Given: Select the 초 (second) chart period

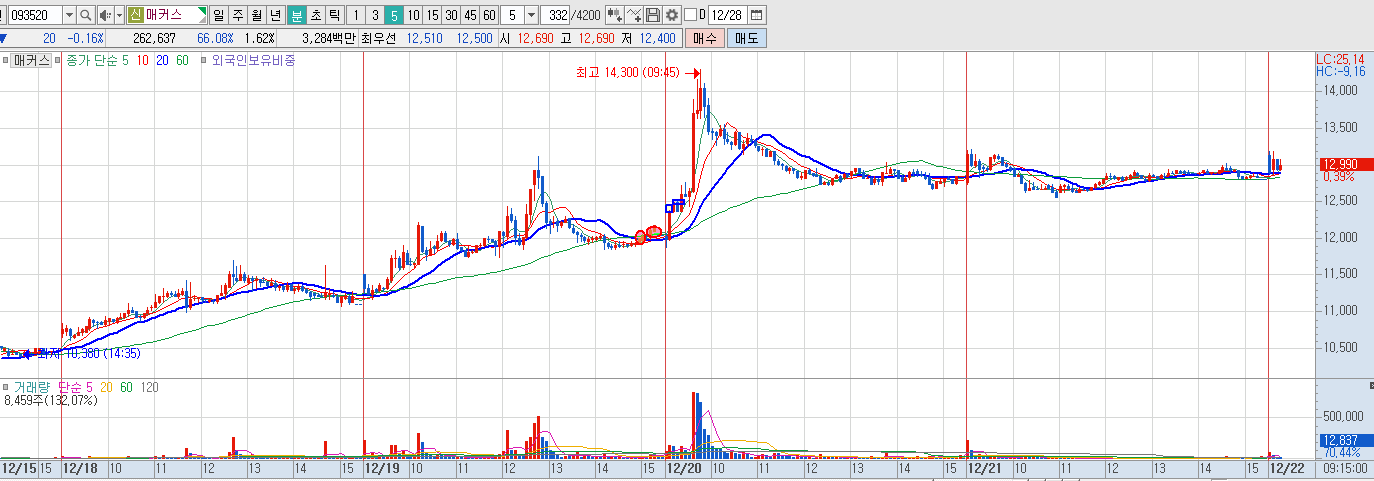Looking at the screenshot, I should [315, 15].
